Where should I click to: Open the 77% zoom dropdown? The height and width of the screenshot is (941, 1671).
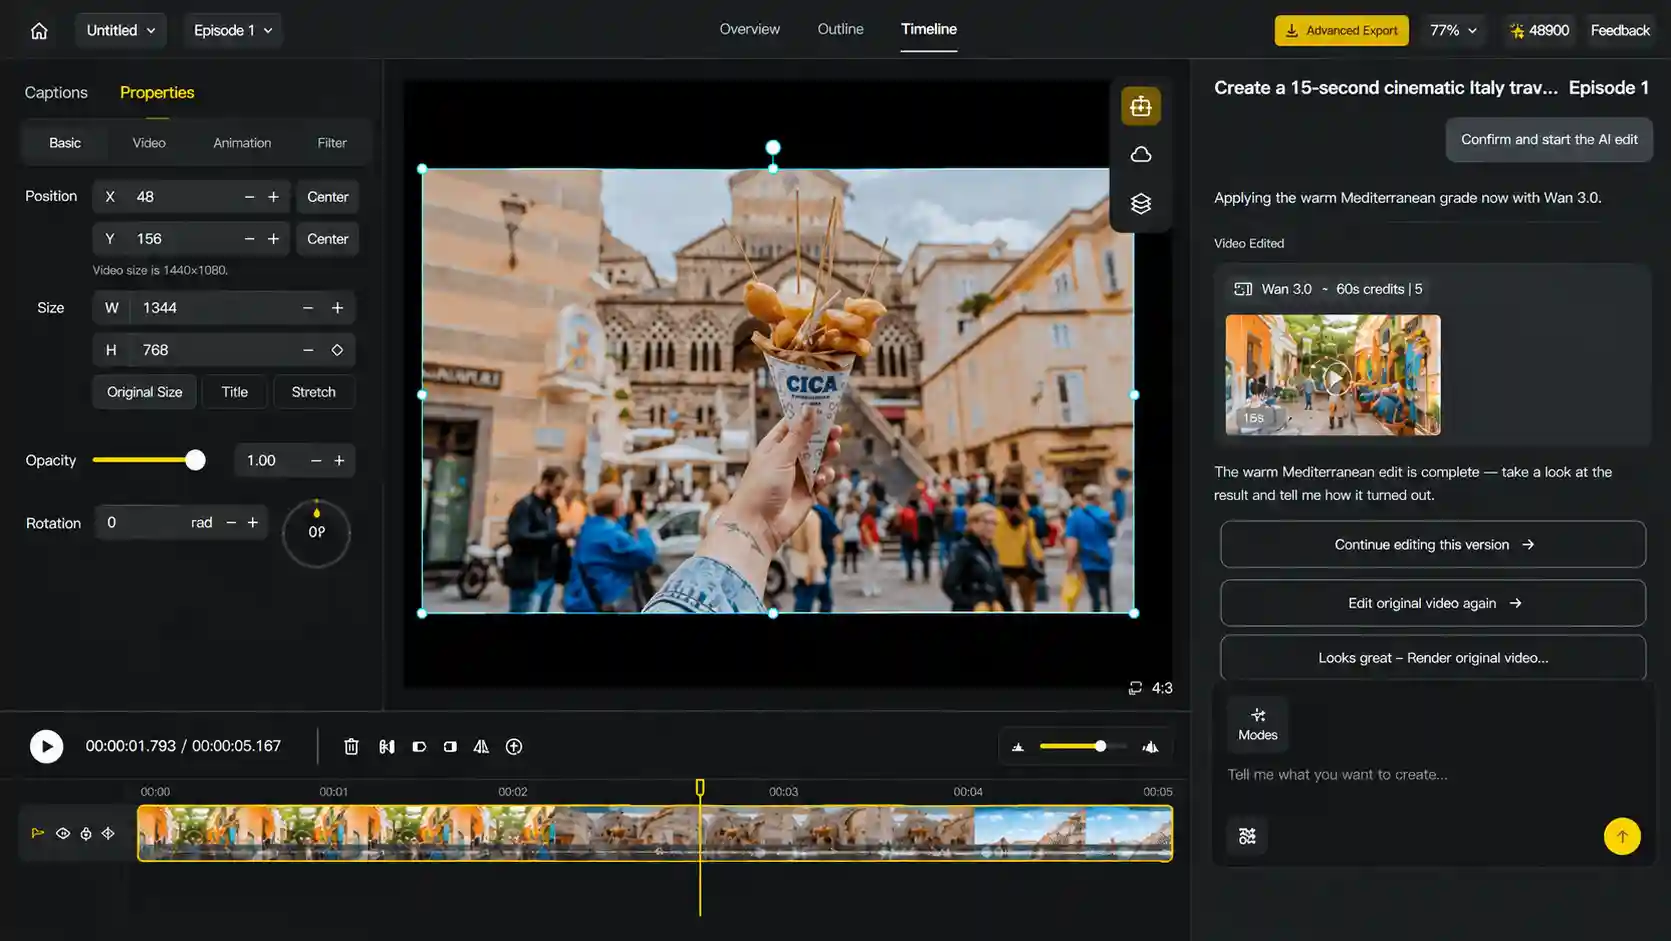pos(1453,30)
